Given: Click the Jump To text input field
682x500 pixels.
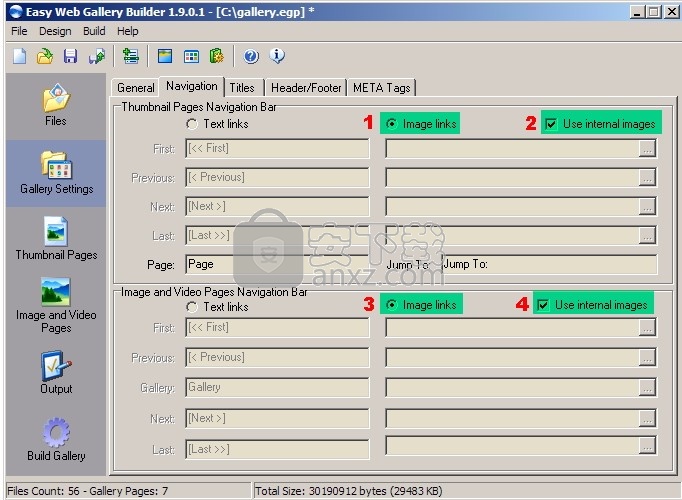Looking at the screenshot, I should (x=549, y=264).
